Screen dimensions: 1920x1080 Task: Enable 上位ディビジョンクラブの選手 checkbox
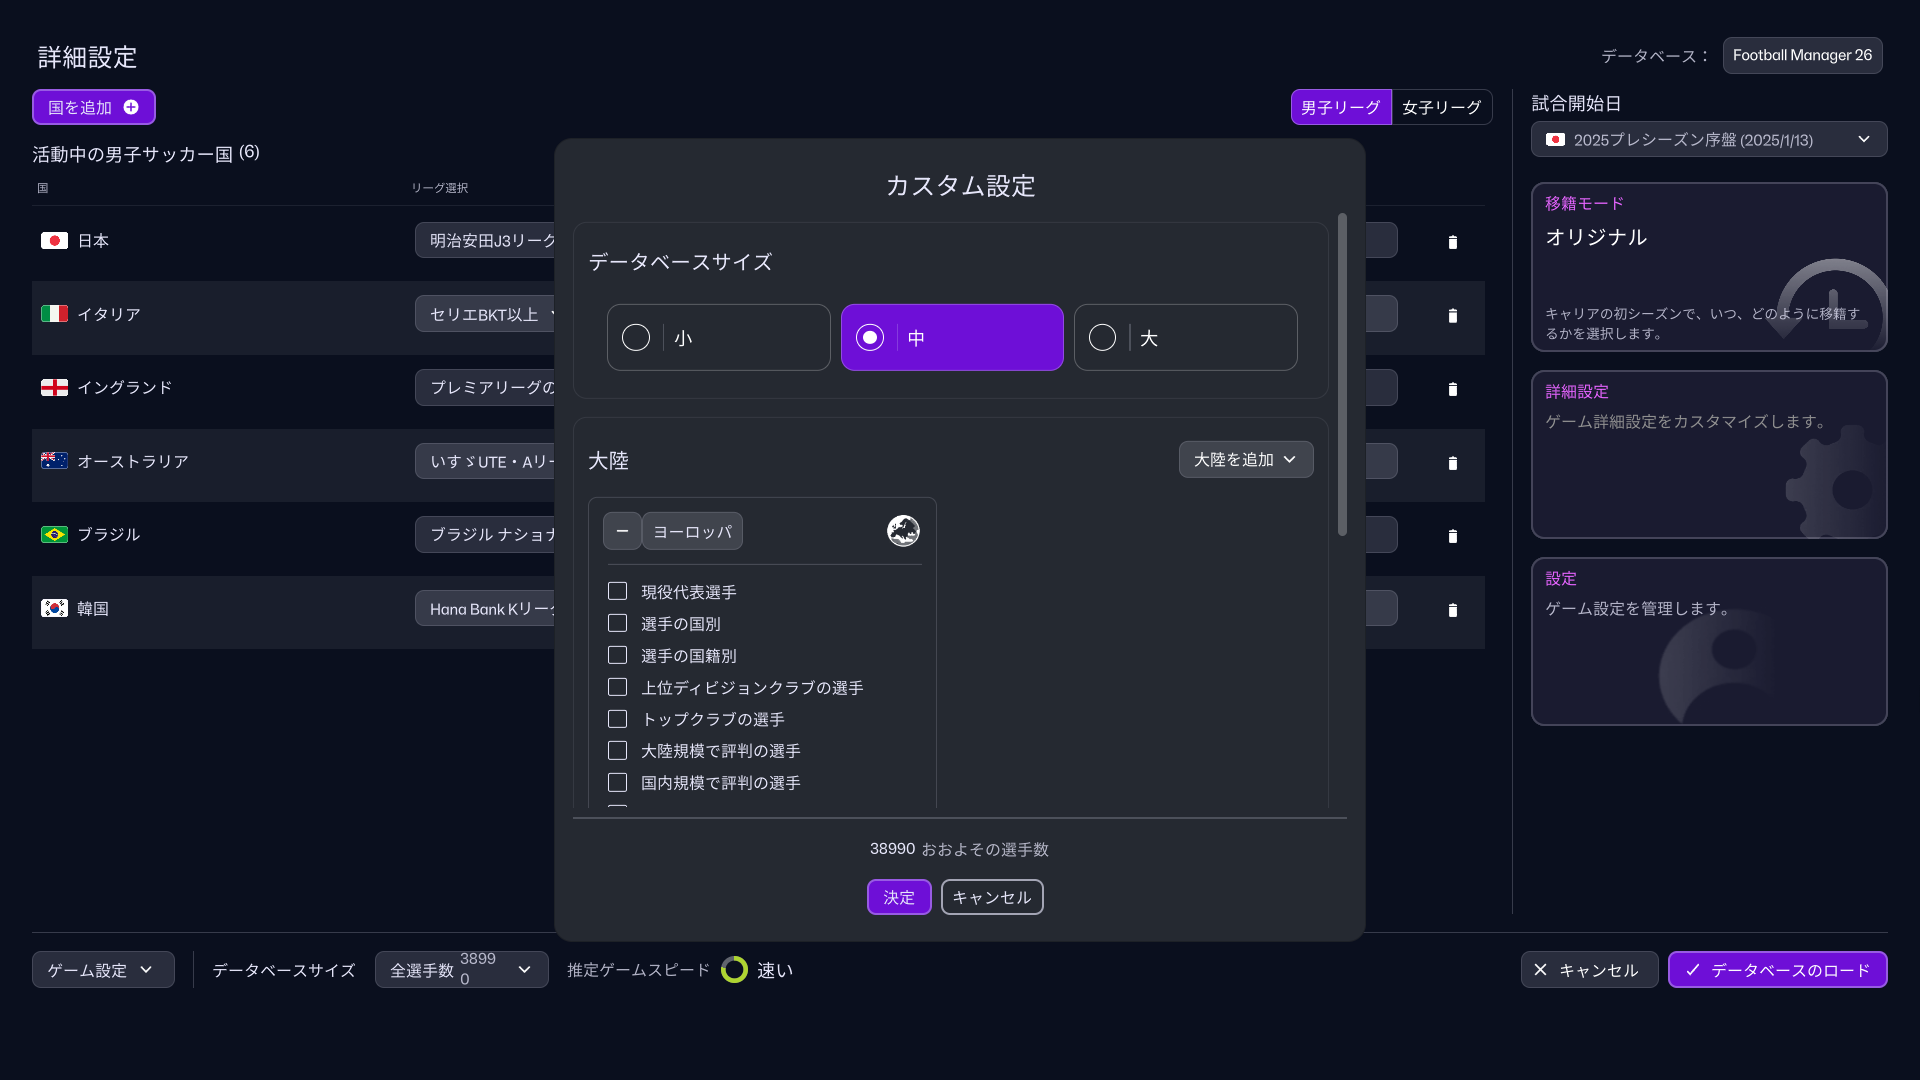point(618,688)
